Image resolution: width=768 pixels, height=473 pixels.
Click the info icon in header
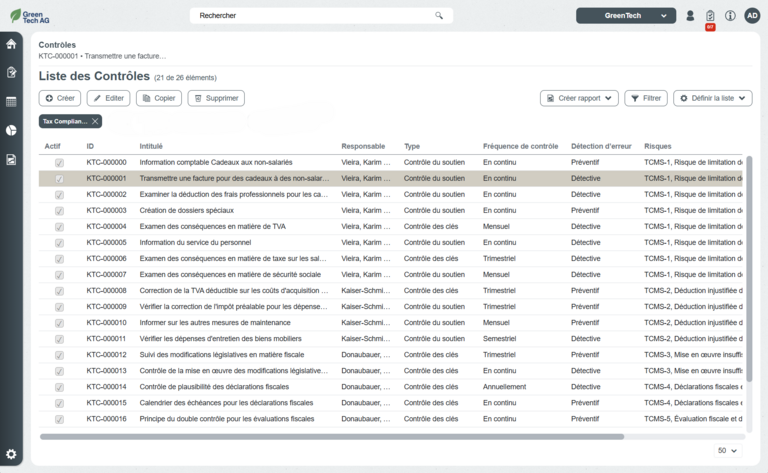pyautogui.click(x=730, y=16)
